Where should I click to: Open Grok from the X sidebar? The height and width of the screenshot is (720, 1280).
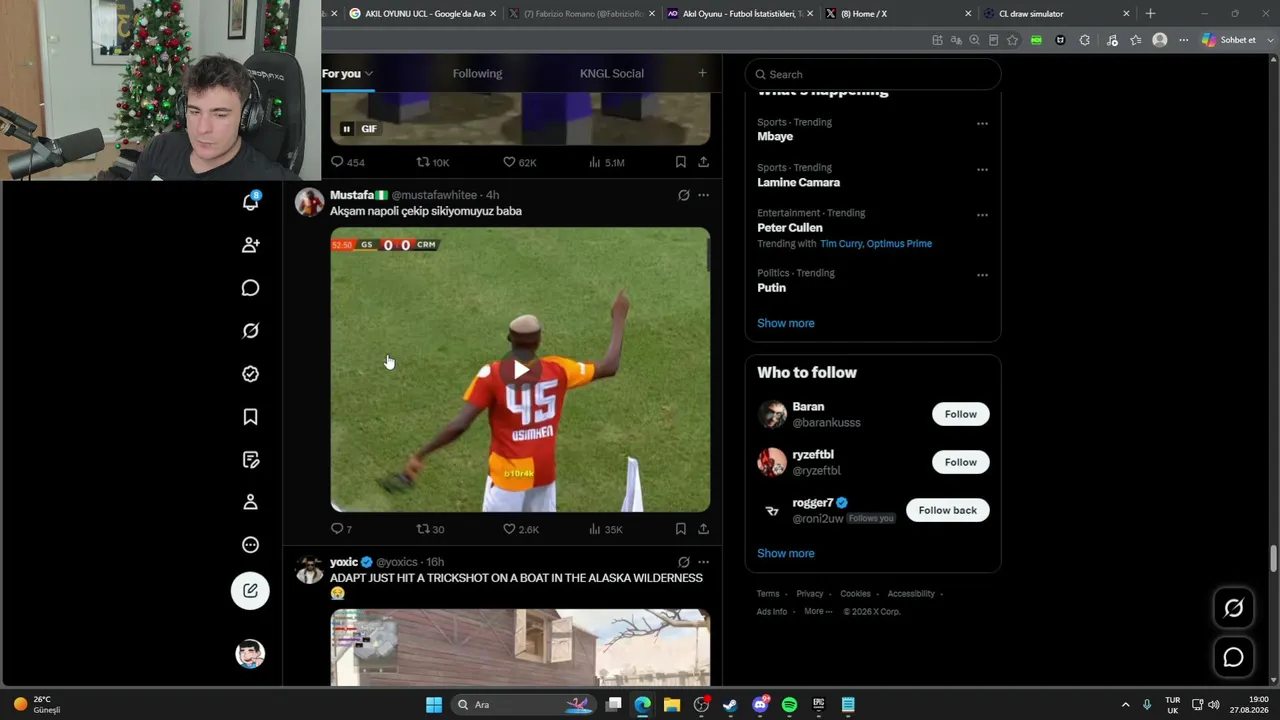point(250,331)
